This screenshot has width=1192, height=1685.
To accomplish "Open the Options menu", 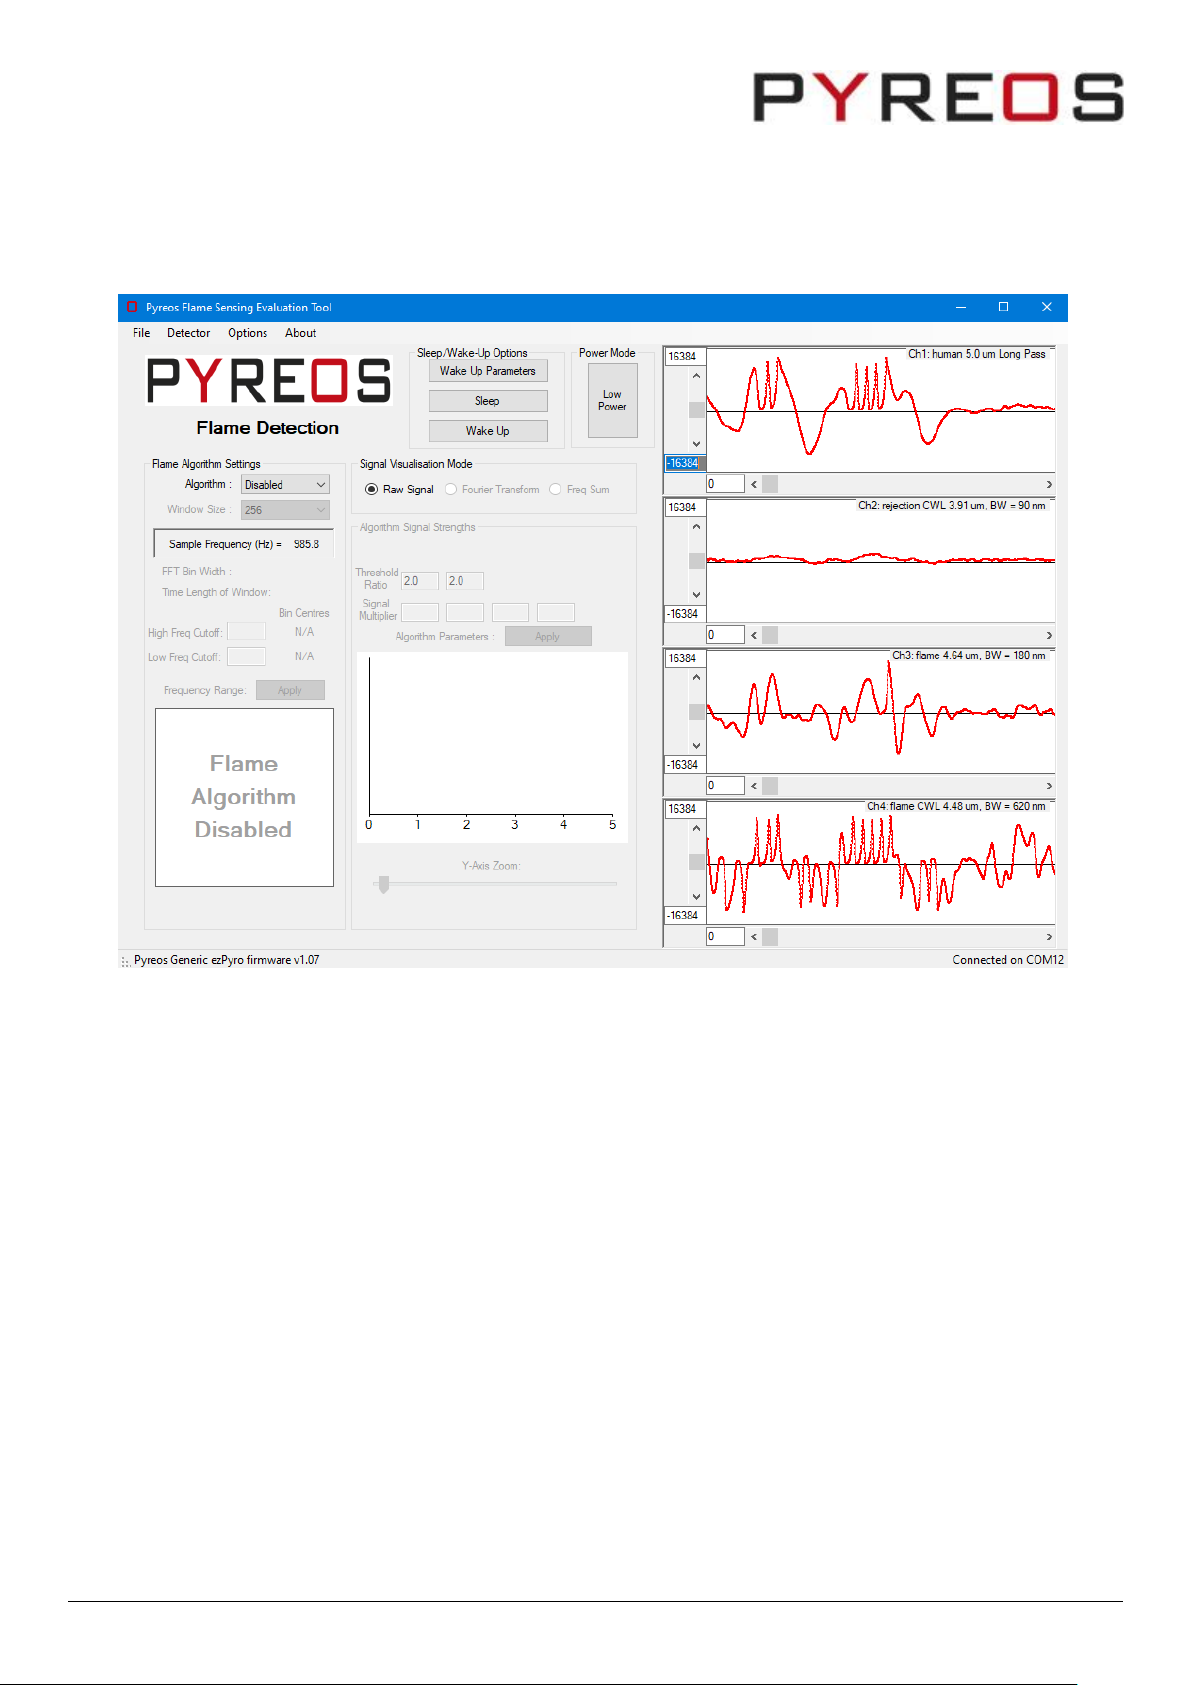I will [247, 333].
